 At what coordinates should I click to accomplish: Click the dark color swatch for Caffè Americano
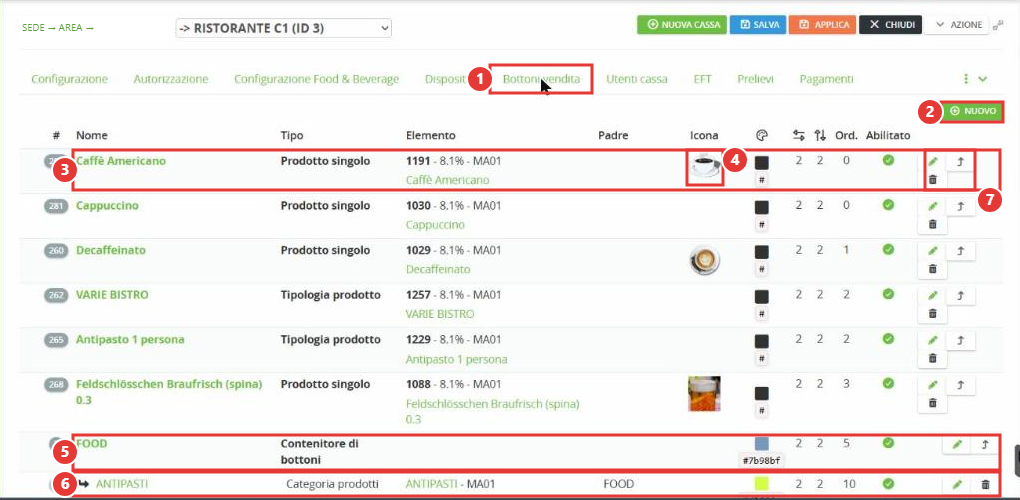(762, 163)
